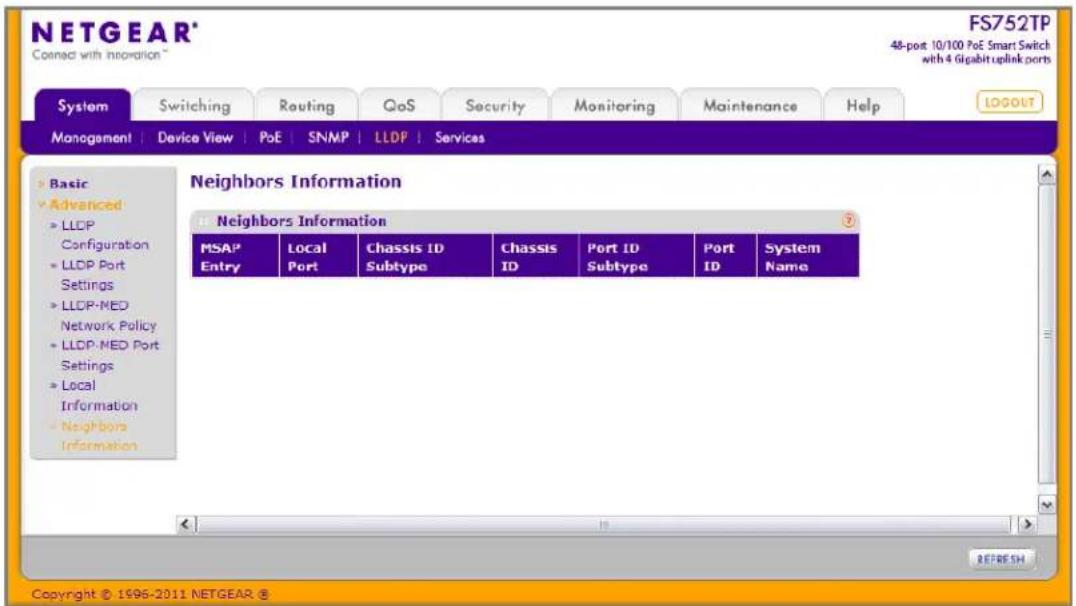
Task: Click vertical scrollbar down arrow
Action: pyautogui.click(x=1046, y=505)
